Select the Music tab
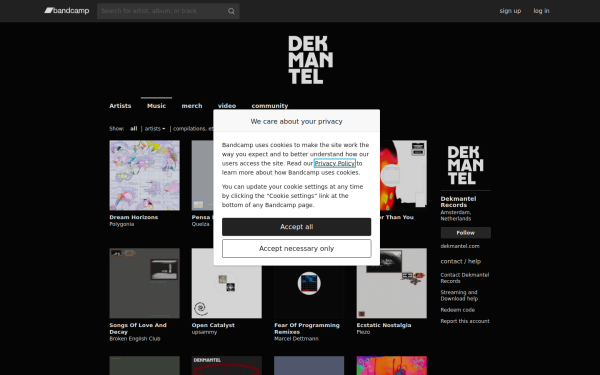This screenshot has width=600, height=375. 157,106
